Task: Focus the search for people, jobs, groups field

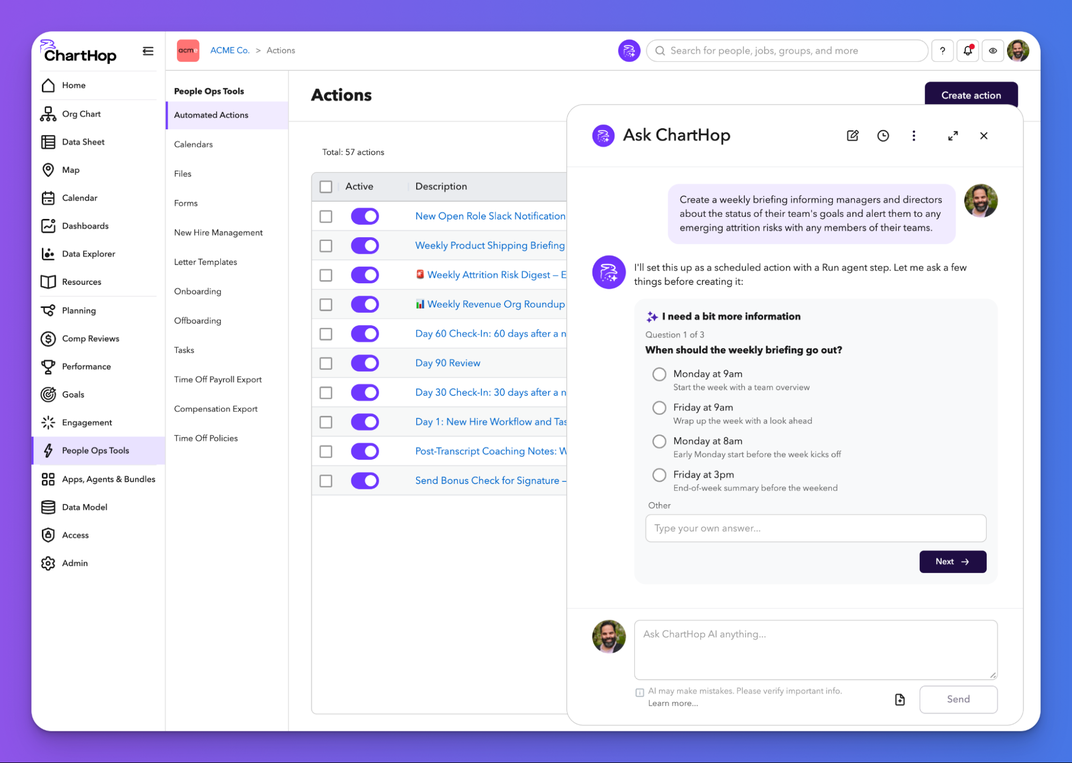Action: [x=787, y=51]
